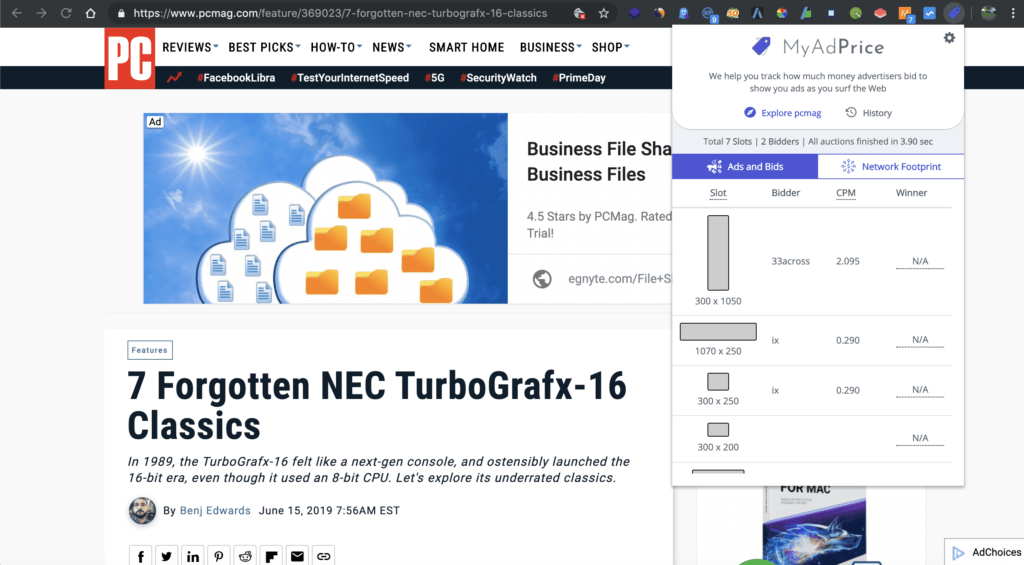The image size is (1024, 565).
Task: Reload the current page
Action: [66, 13]
